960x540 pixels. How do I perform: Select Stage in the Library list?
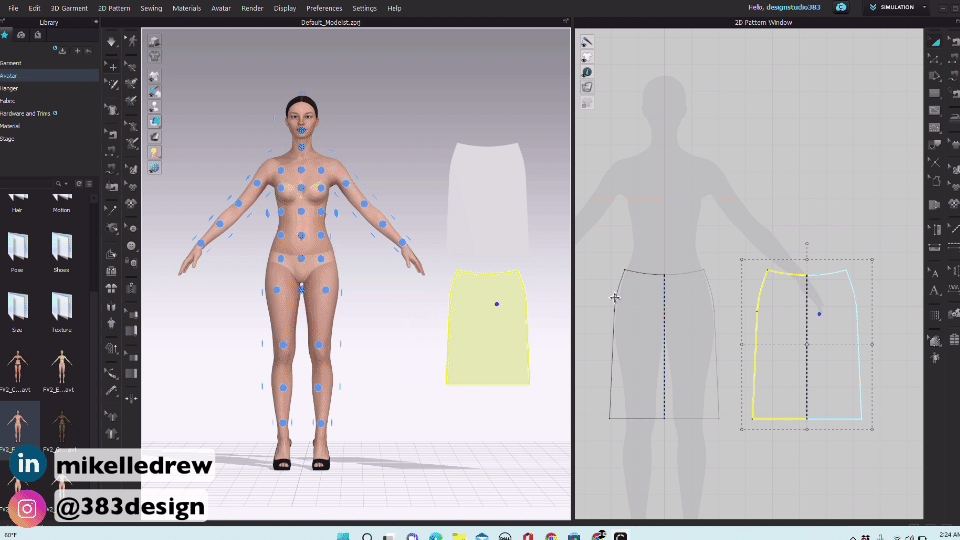[7, 139]
